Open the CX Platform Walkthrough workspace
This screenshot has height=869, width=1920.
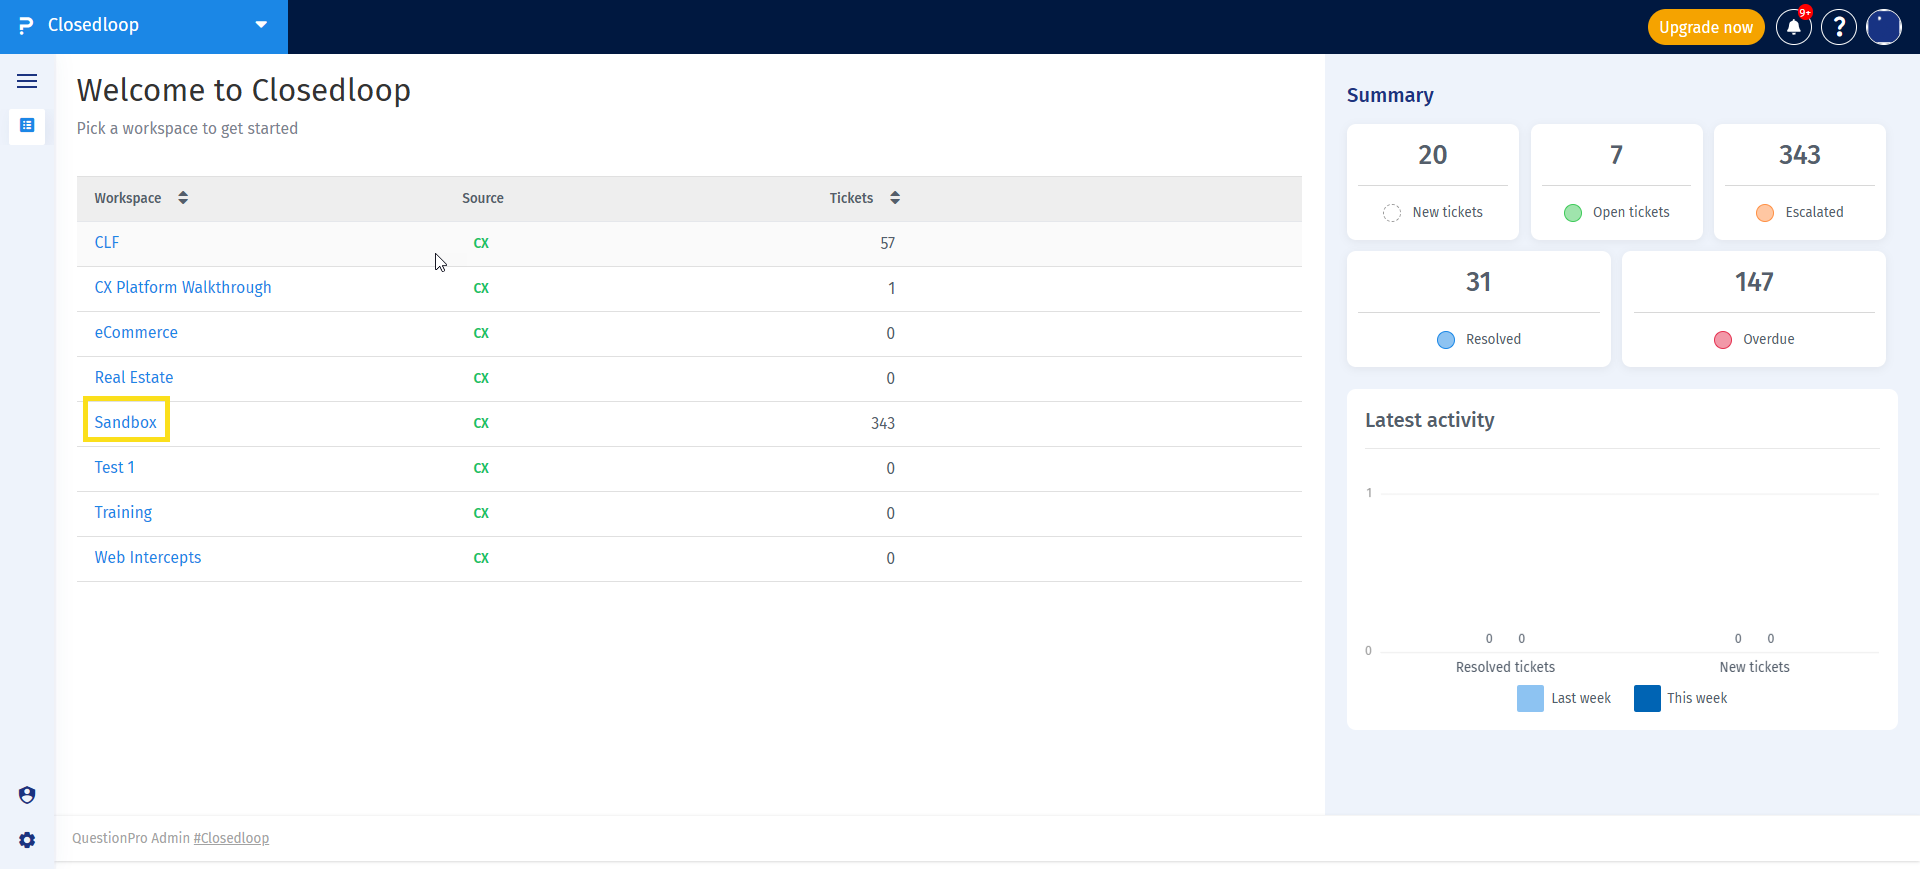point(183,287)
